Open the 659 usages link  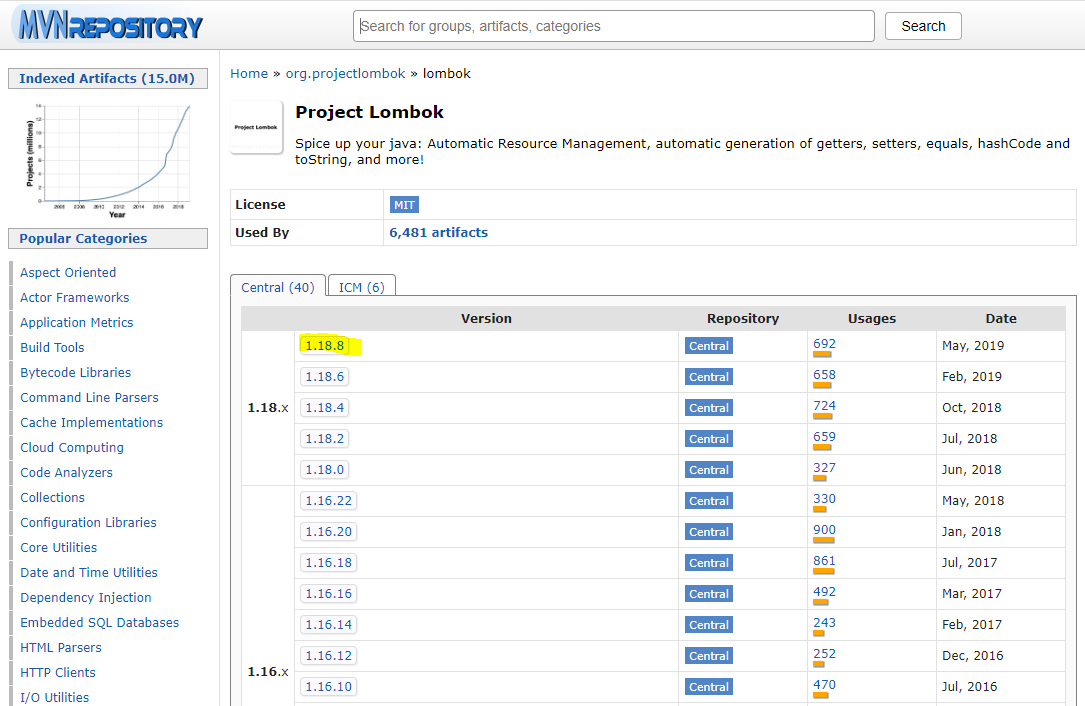[x=824, y=437]
